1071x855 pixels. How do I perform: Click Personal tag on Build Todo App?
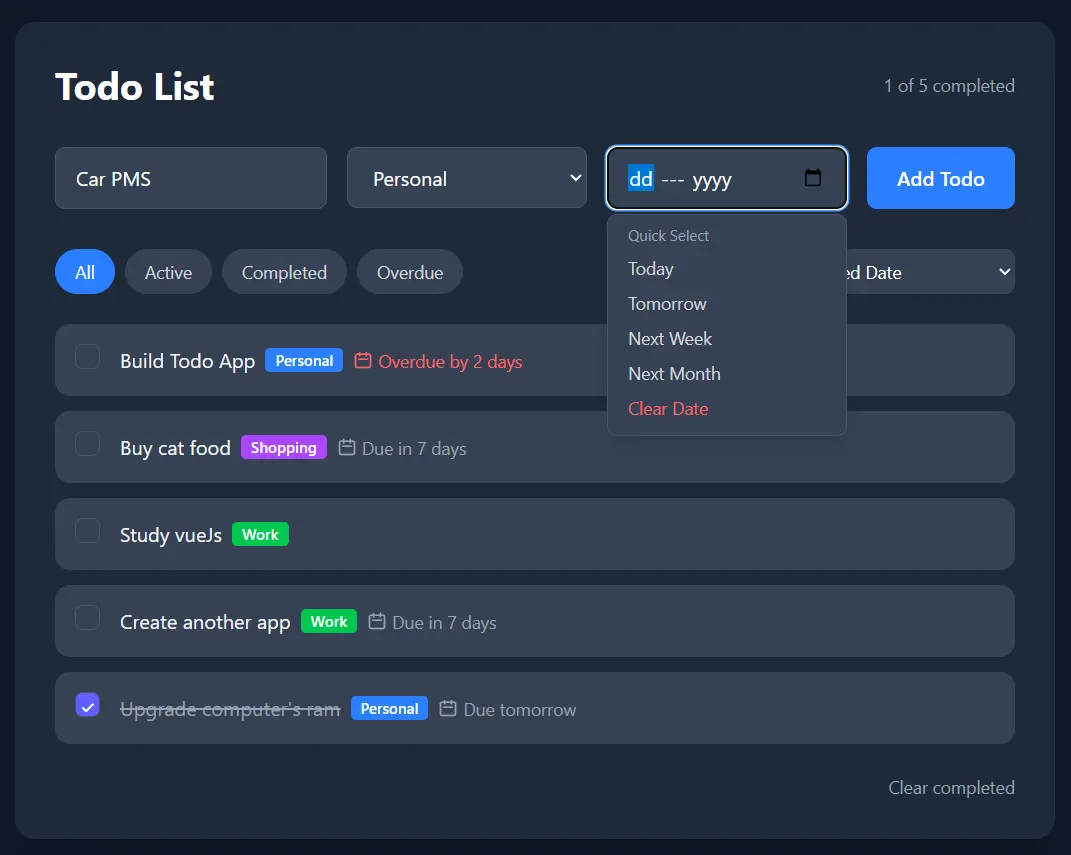pos(304,361)
